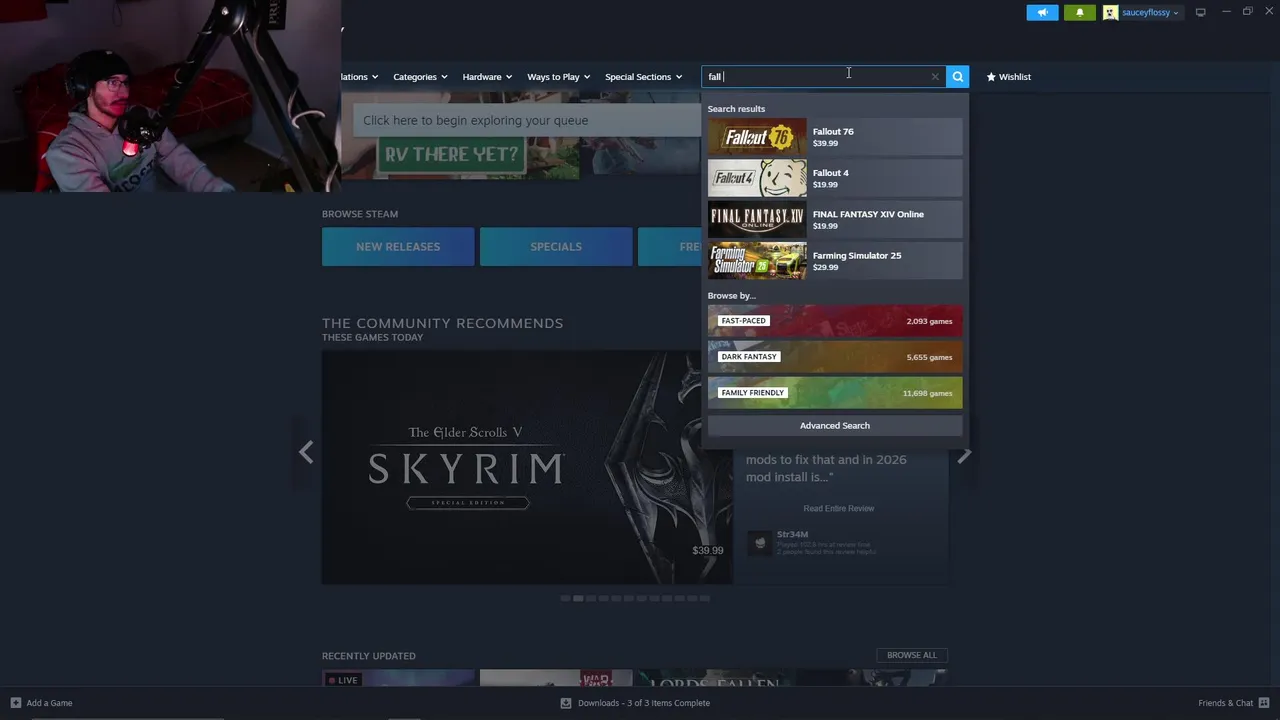
Task: Click Downloads 3 of 3 Items Complete
Action: [643, 703]
